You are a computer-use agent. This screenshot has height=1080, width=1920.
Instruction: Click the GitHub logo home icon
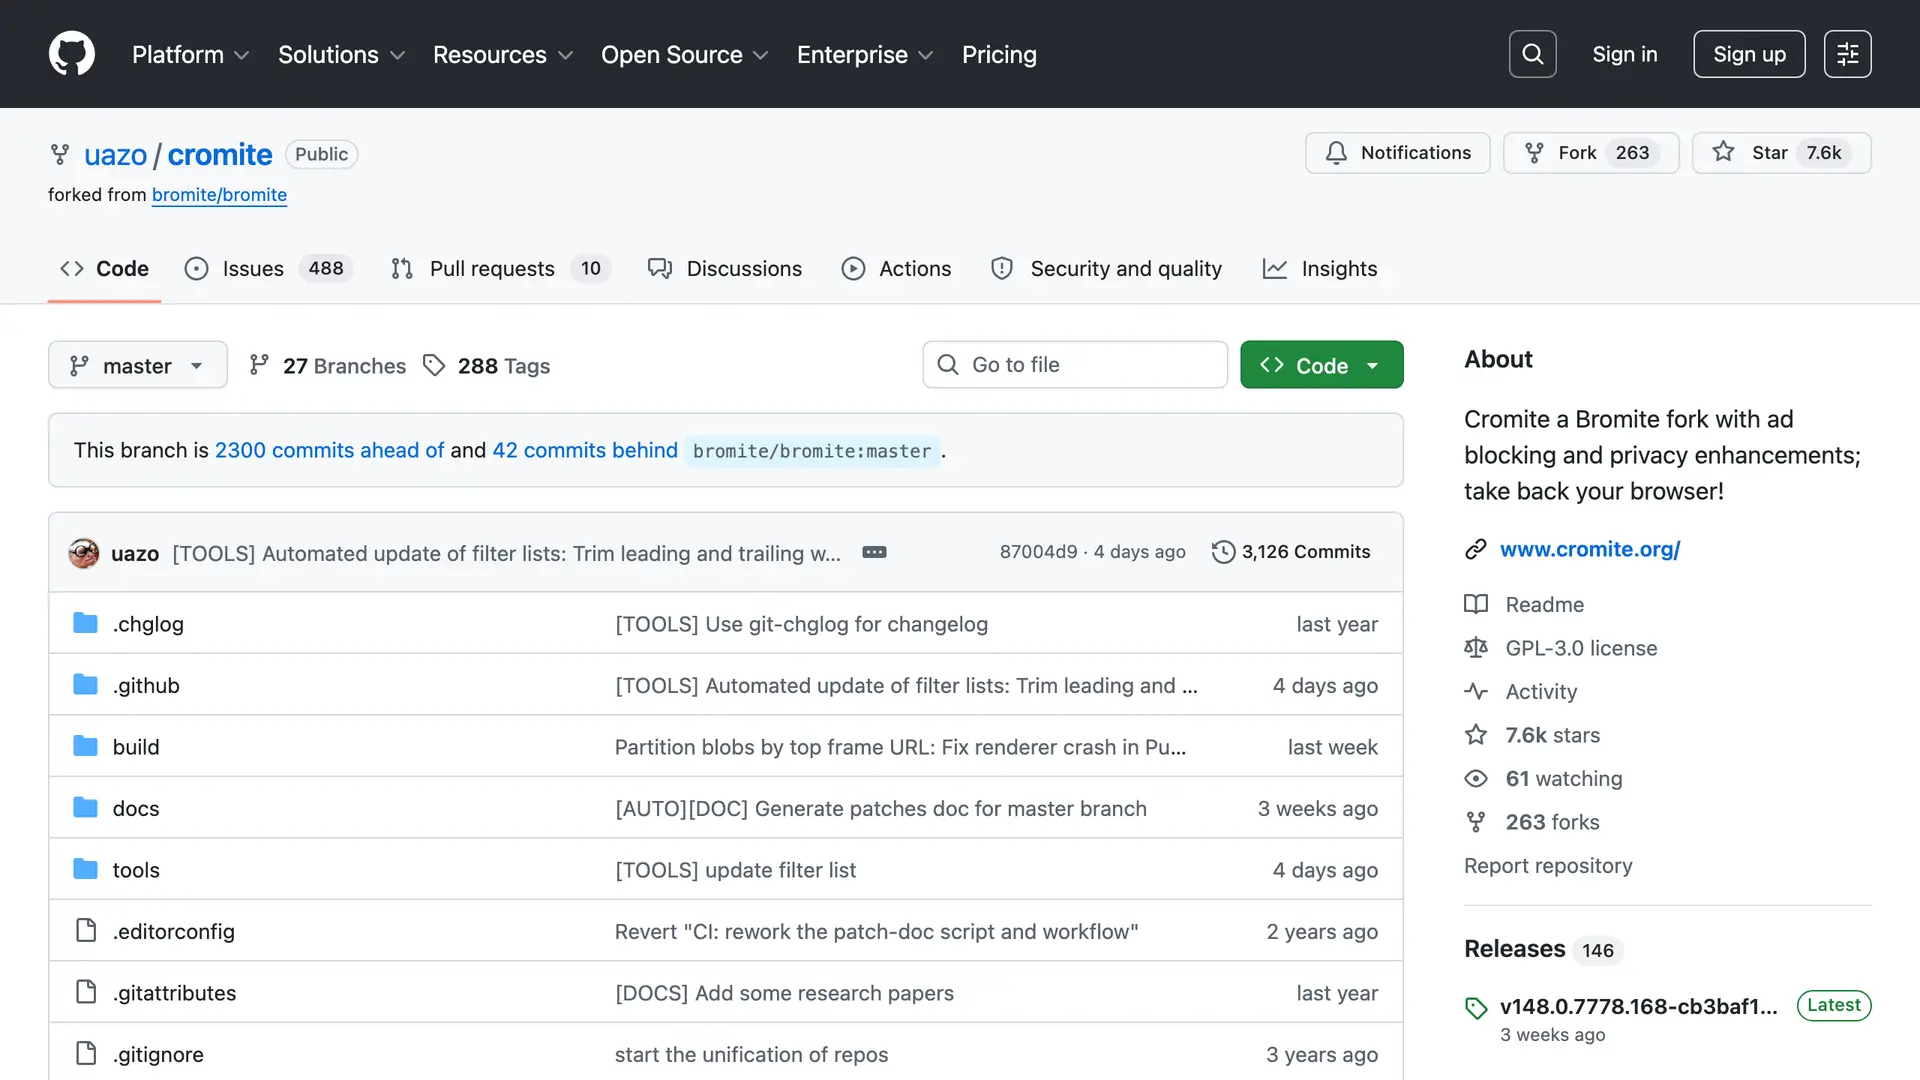tap(72, 54)
